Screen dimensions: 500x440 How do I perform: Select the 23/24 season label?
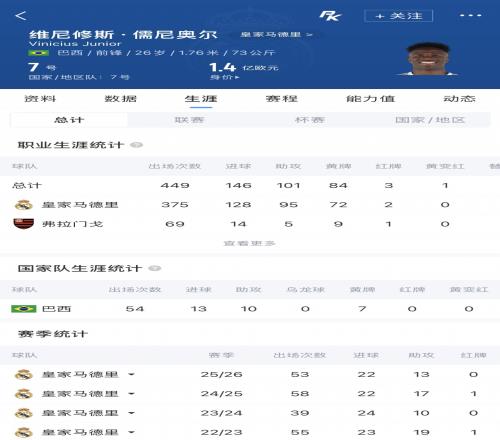[x=221, y=413]
